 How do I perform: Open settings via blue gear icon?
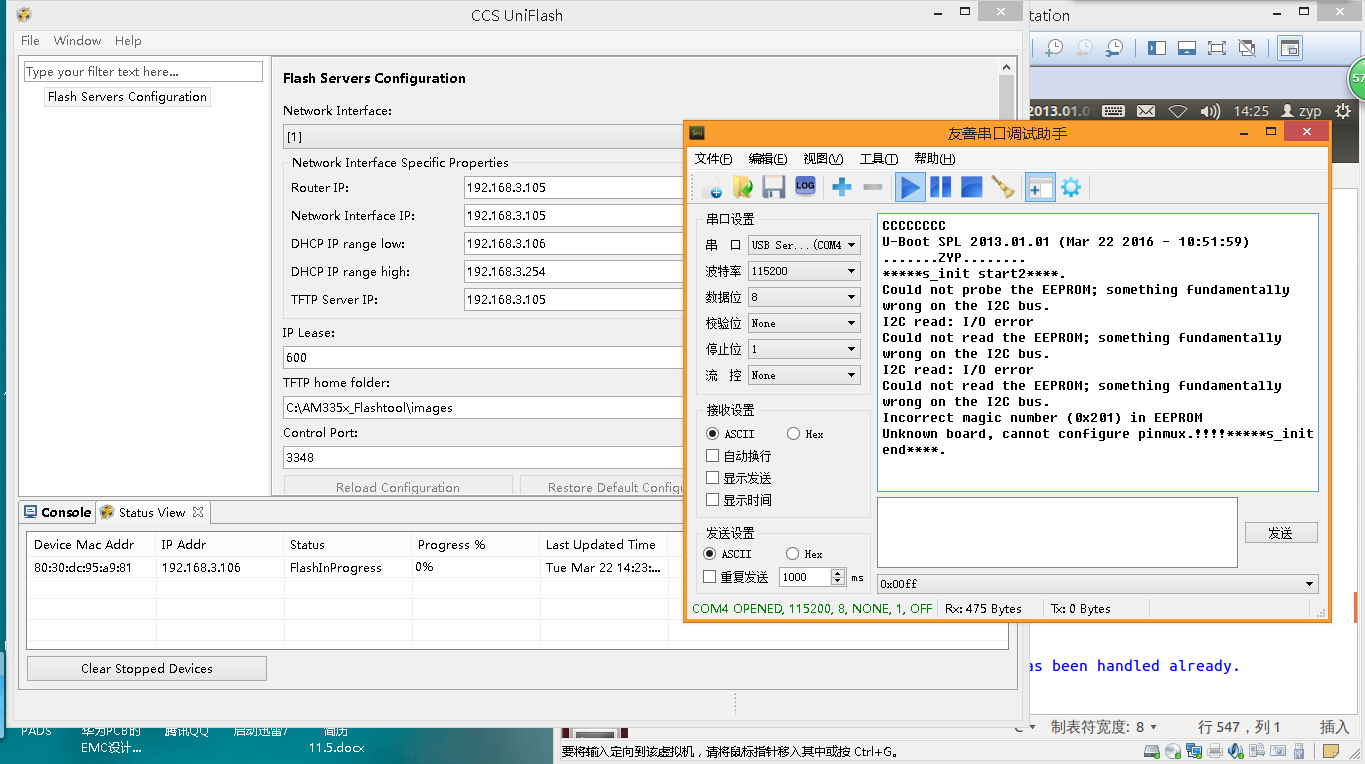1071,187
